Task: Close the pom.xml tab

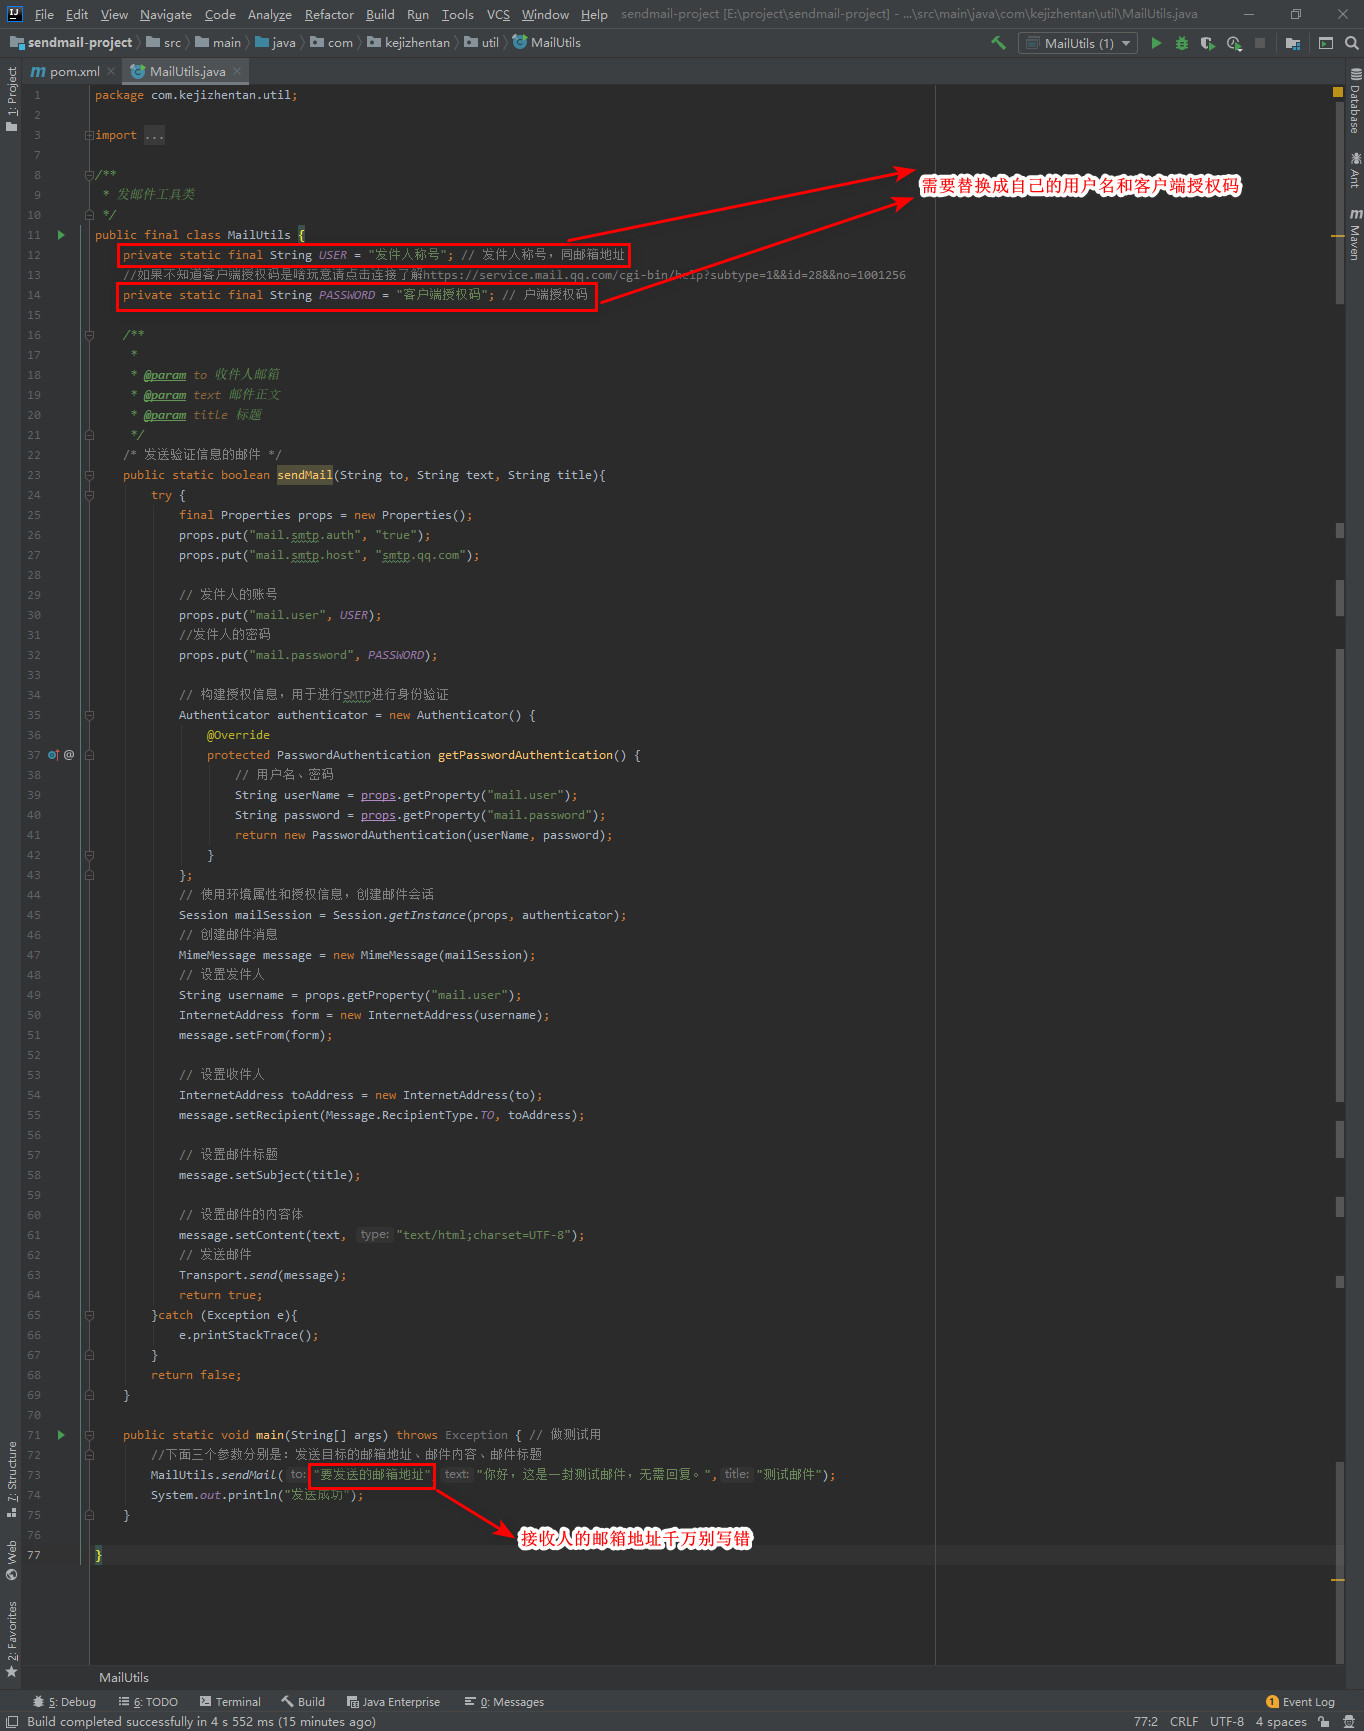Action: pos(111,72)
